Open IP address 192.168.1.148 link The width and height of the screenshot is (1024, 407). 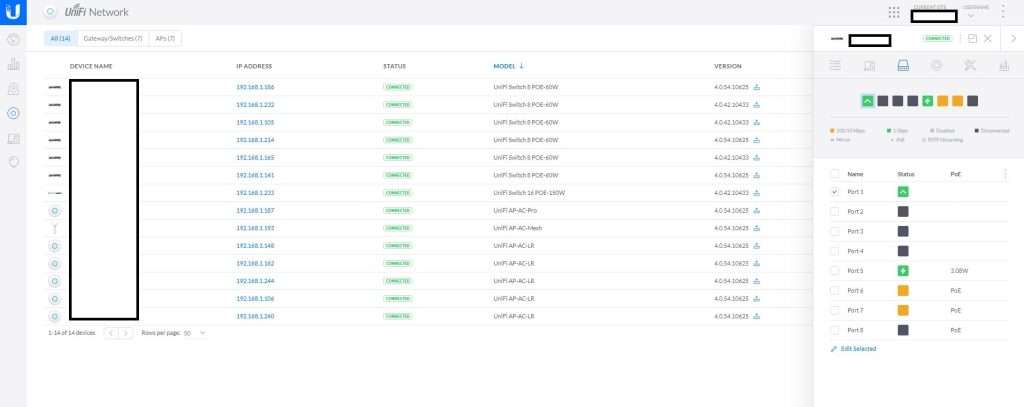coord(255,246)
